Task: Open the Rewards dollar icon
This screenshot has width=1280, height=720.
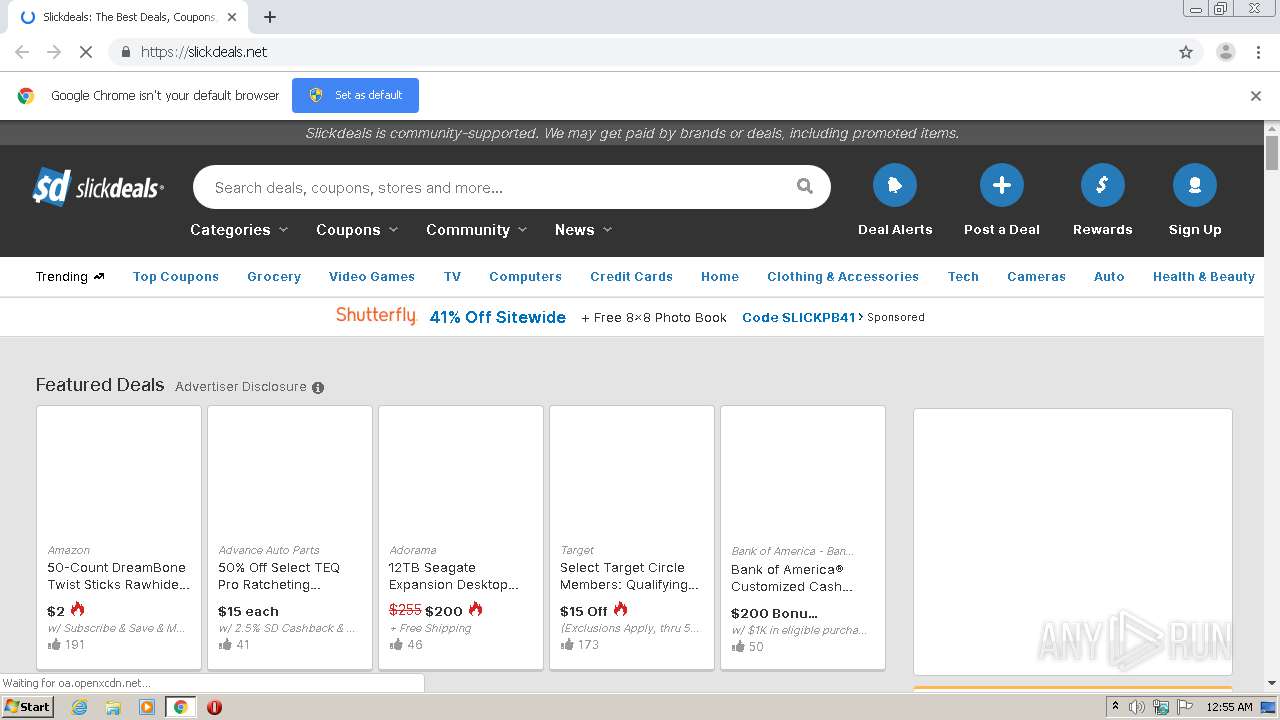Action: click(1102, 185)
